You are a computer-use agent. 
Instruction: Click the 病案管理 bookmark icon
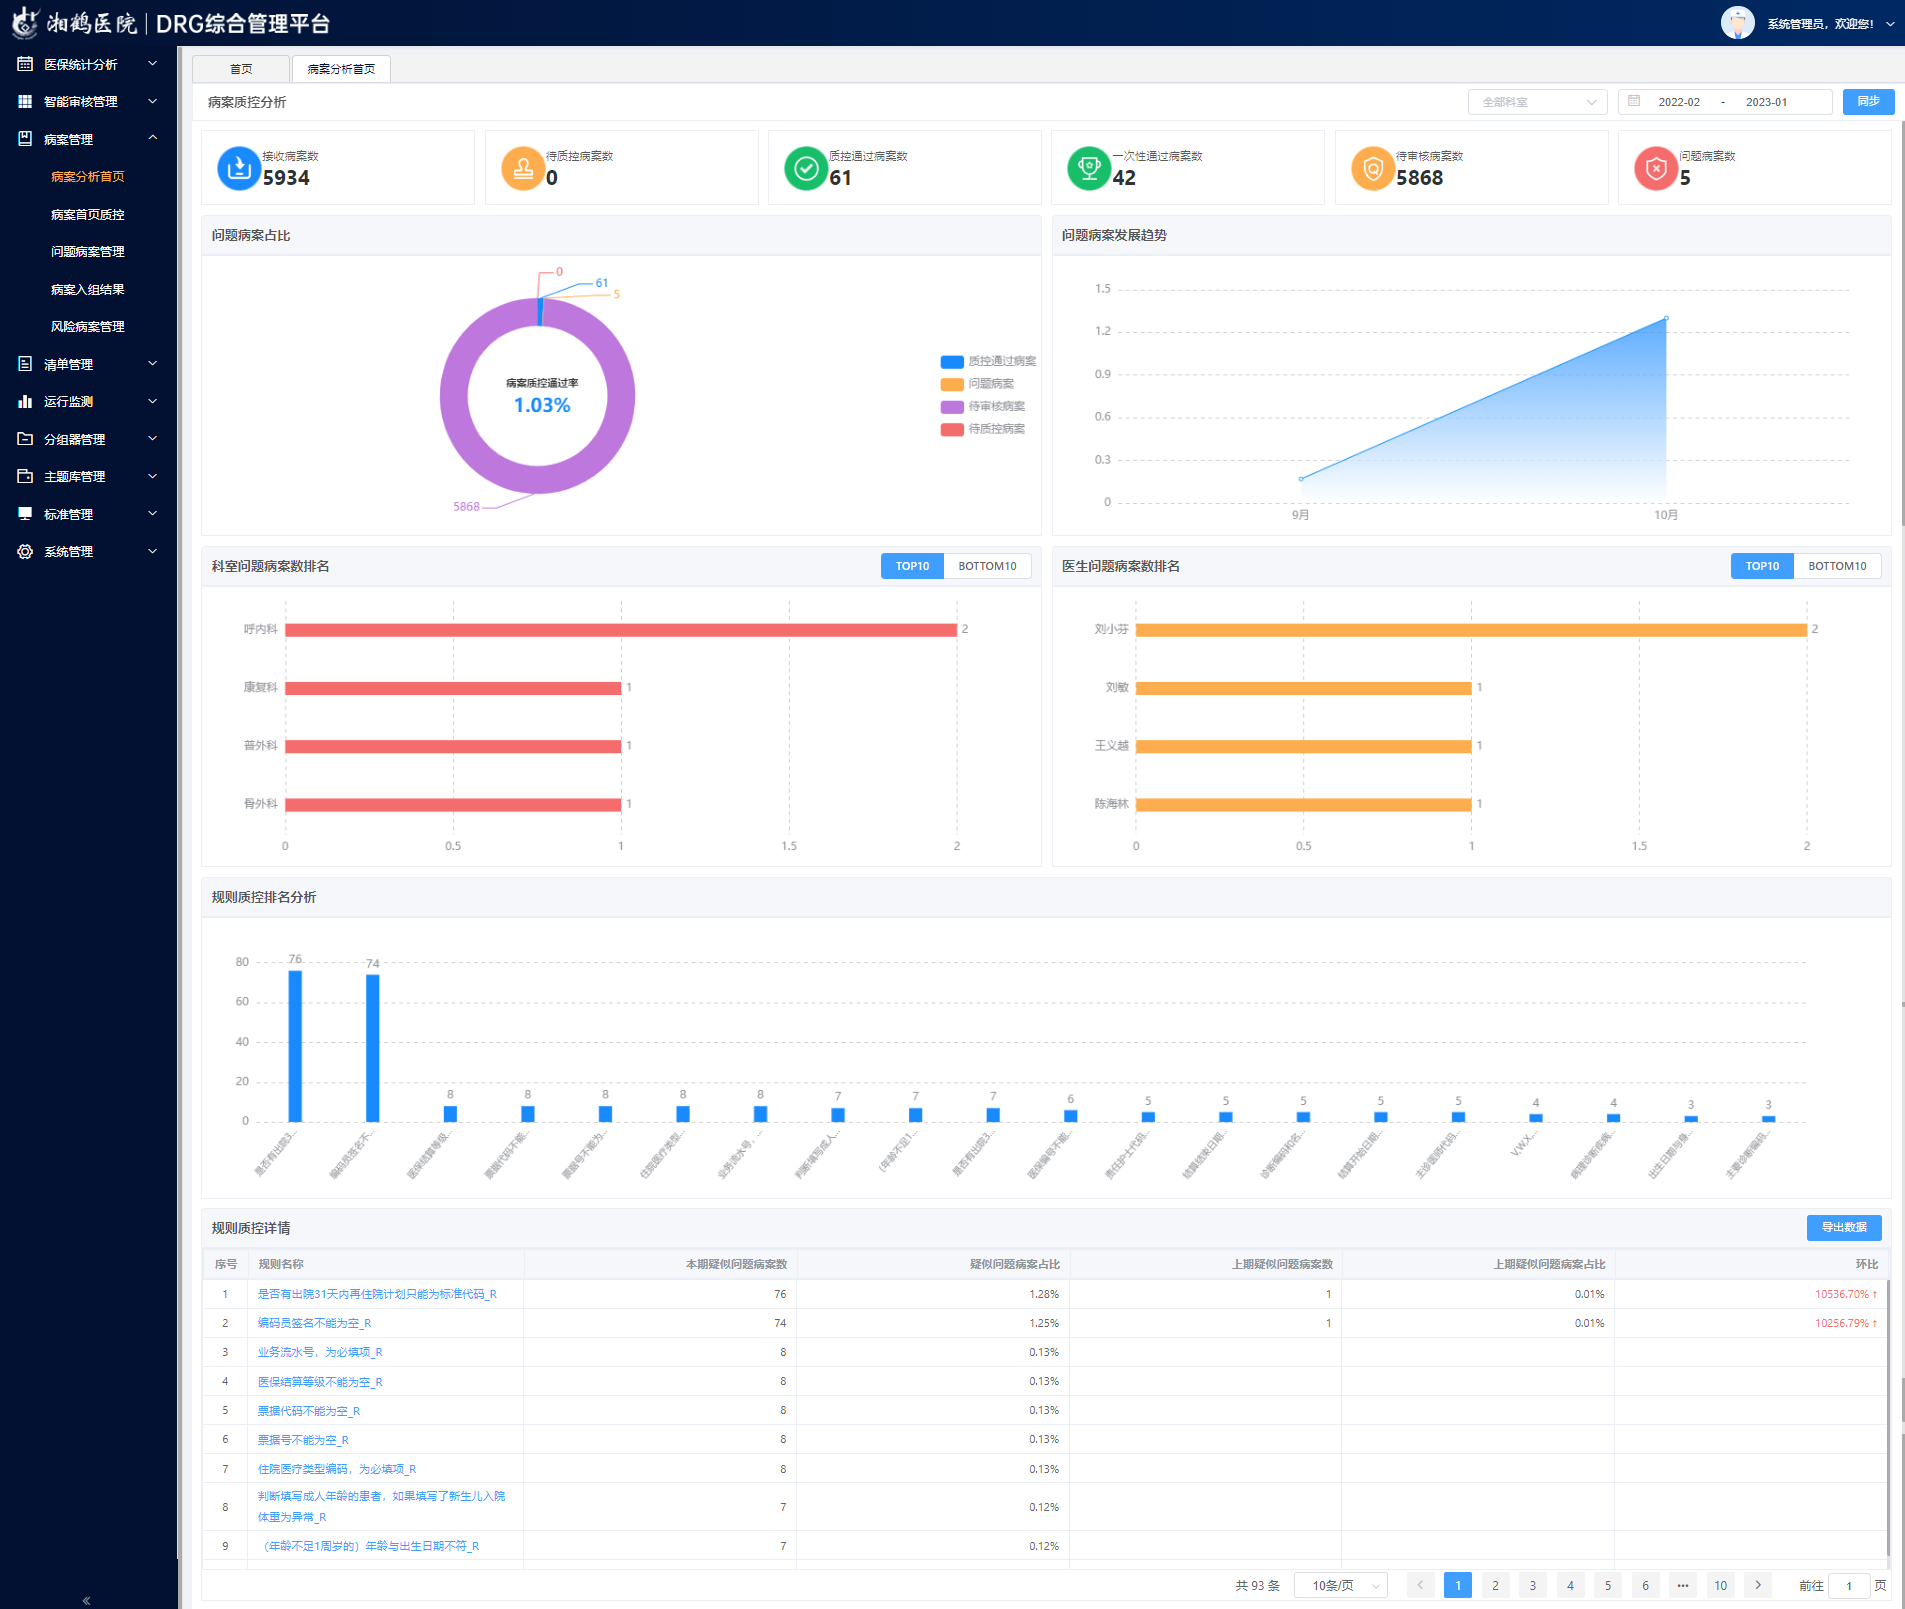[25, 139]
